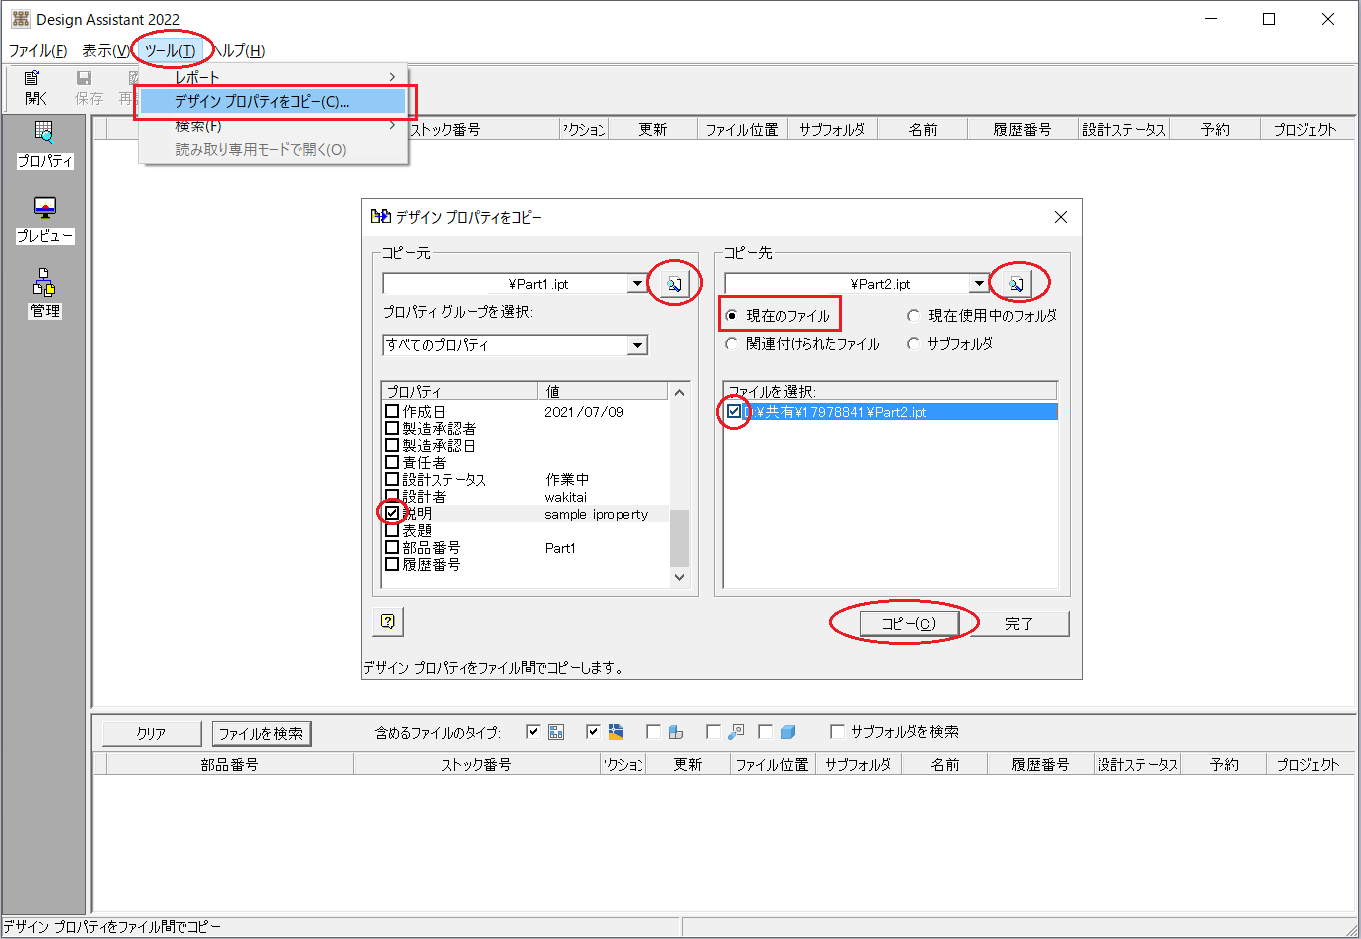This screenshot has height=939, width=1361.
Task: Open the プロパティ view in sidebar
Action: pos(45,145)
